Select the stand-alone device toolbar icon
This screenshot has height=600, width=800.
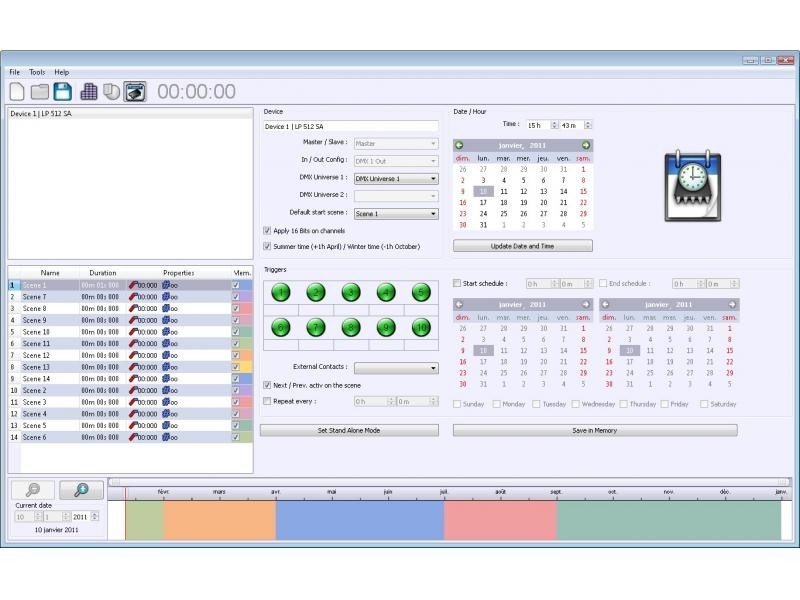pyautogui.click(x=134, y=92)
